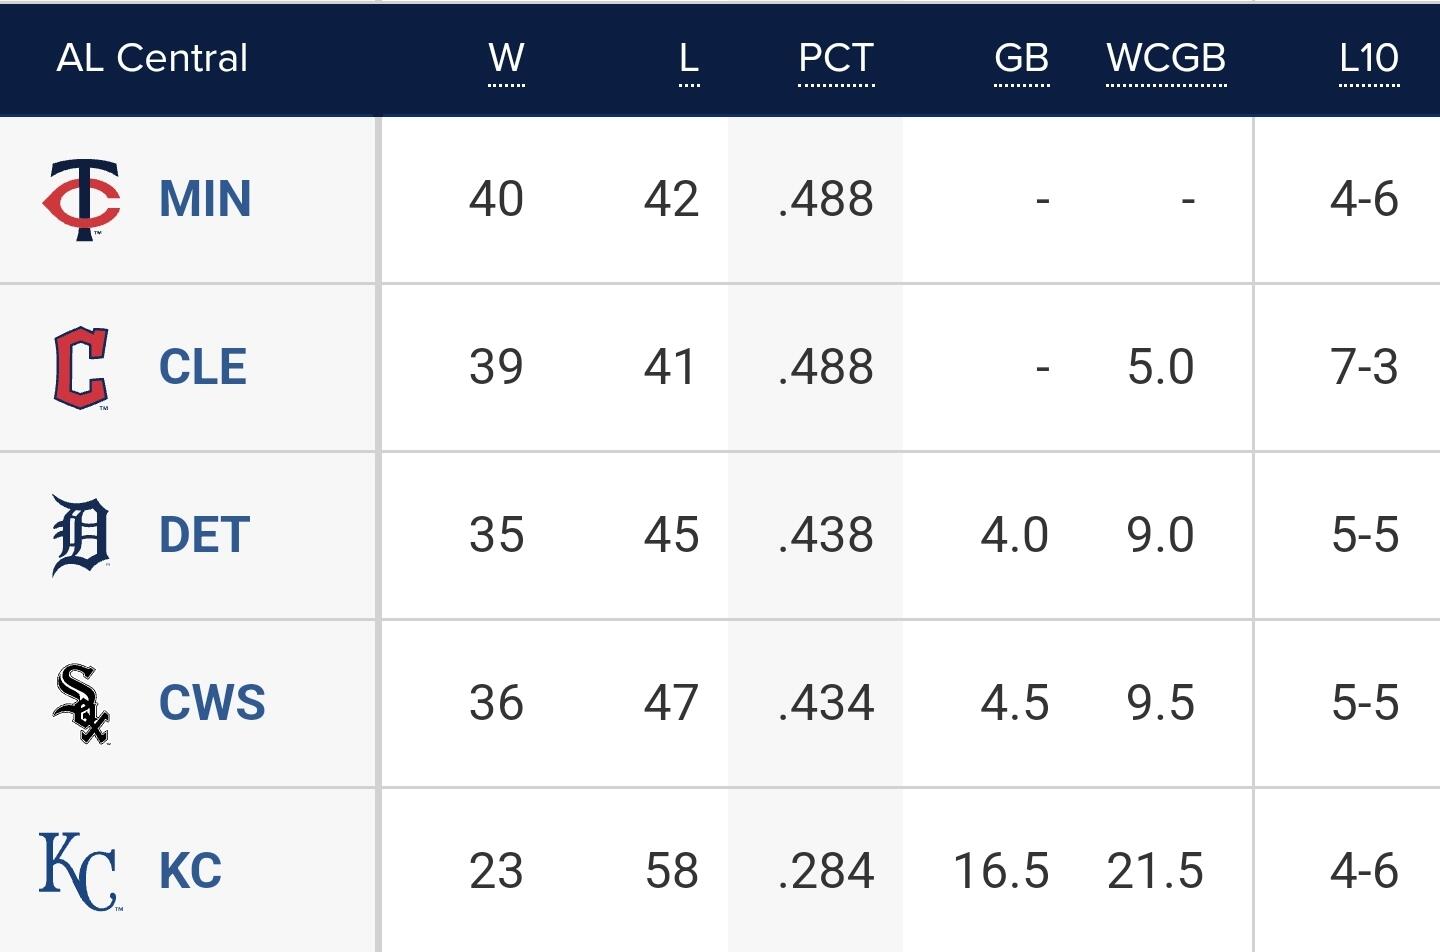This screenshot has width=1440, height=952.
Task: Click the Minnesota Twins logo icon
Action: [x=81, y=200]
